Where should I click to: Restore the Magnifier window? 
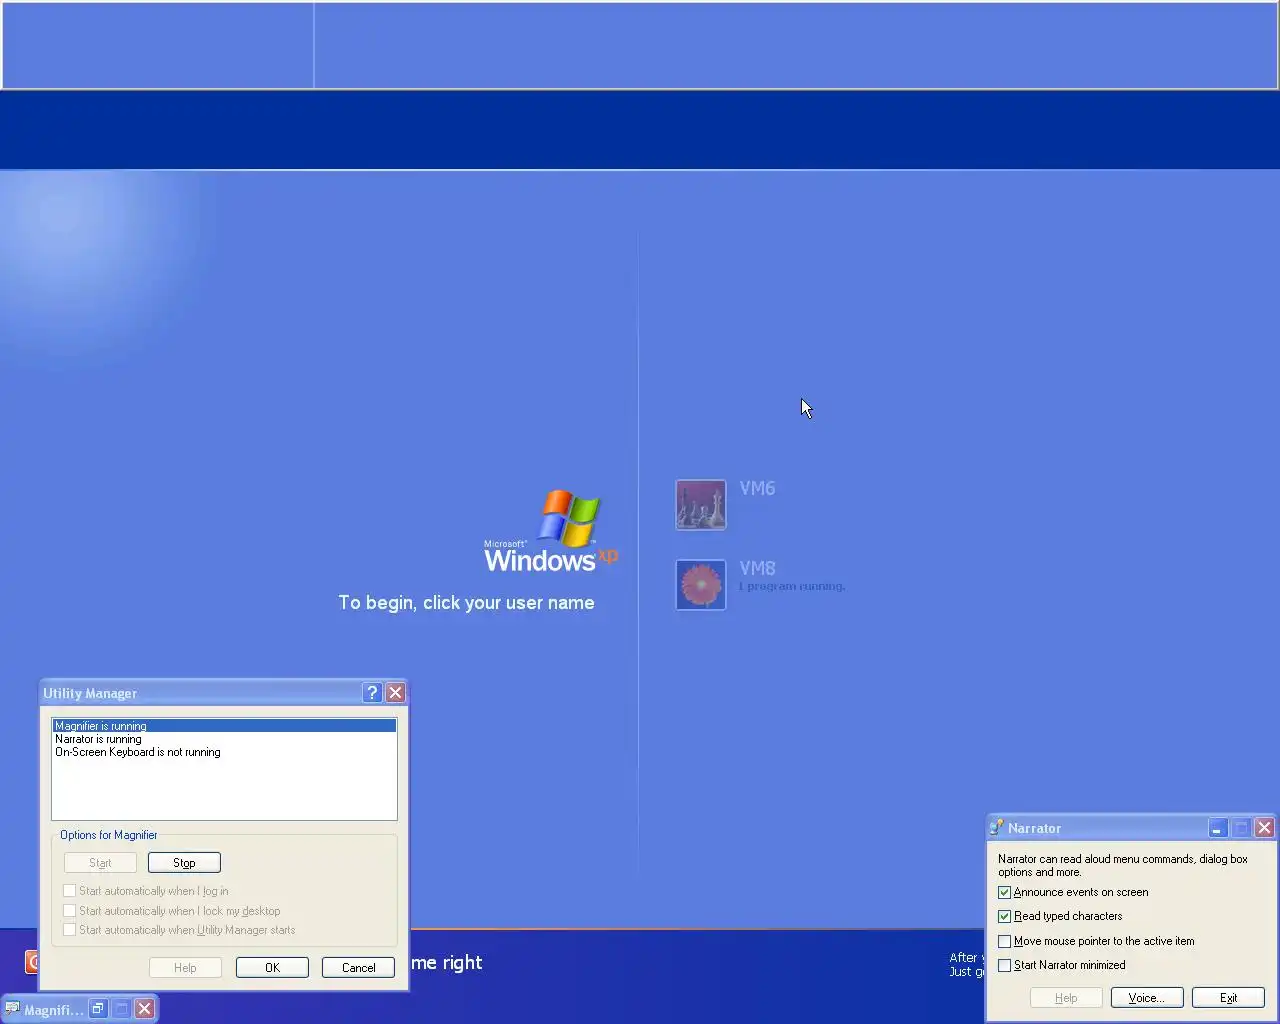[x=98, y=1009]
